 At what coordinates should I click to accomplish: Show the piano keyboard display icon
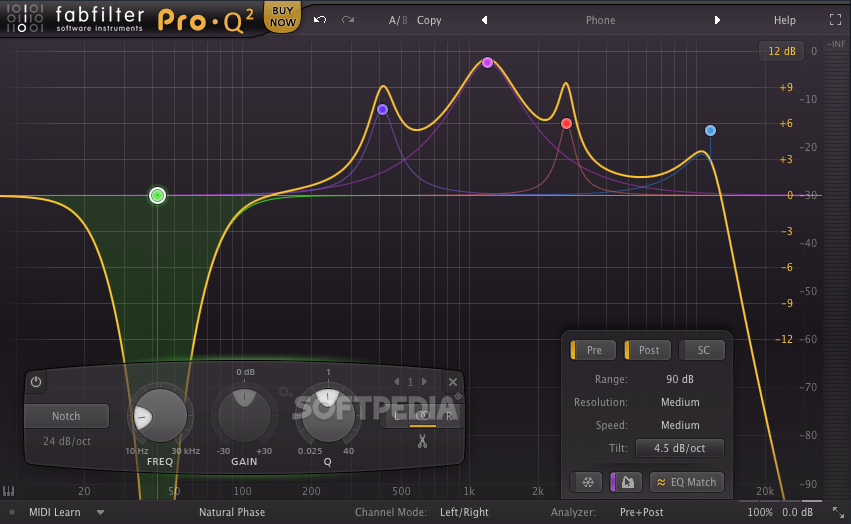[8, 491]
